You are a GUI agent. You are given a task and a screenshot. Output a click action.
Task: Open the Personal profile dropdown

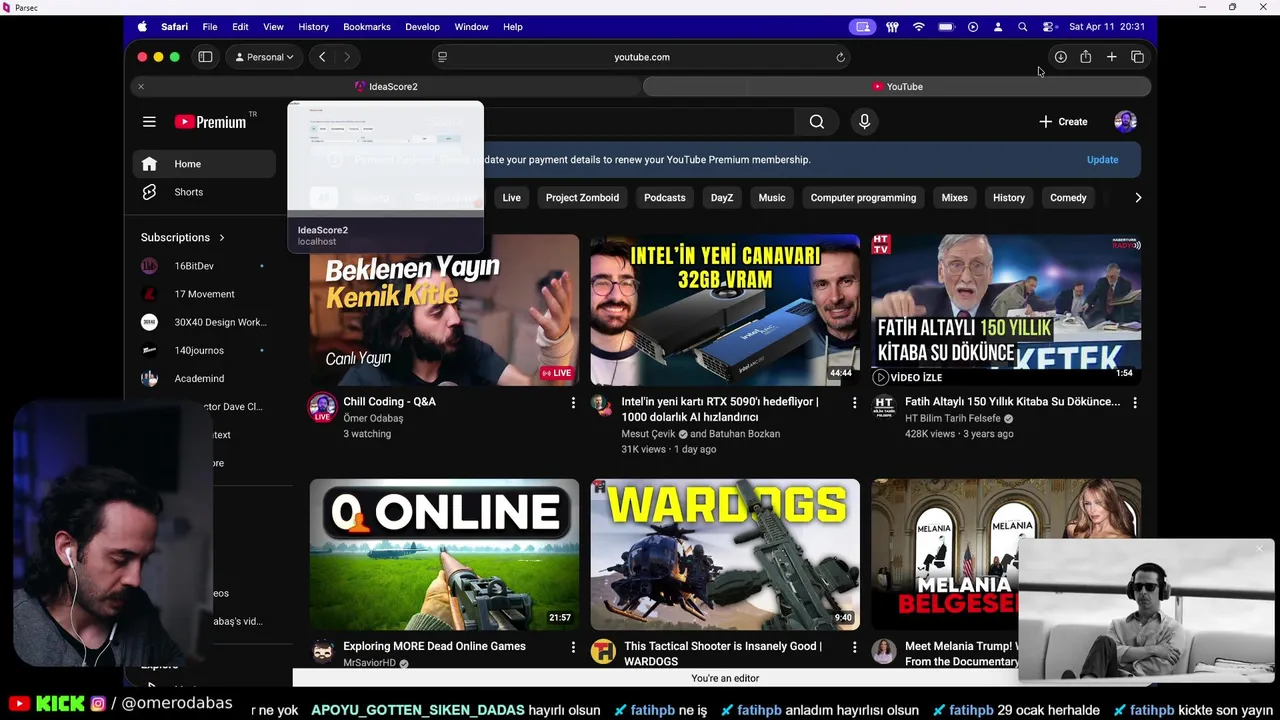[265, 57]
